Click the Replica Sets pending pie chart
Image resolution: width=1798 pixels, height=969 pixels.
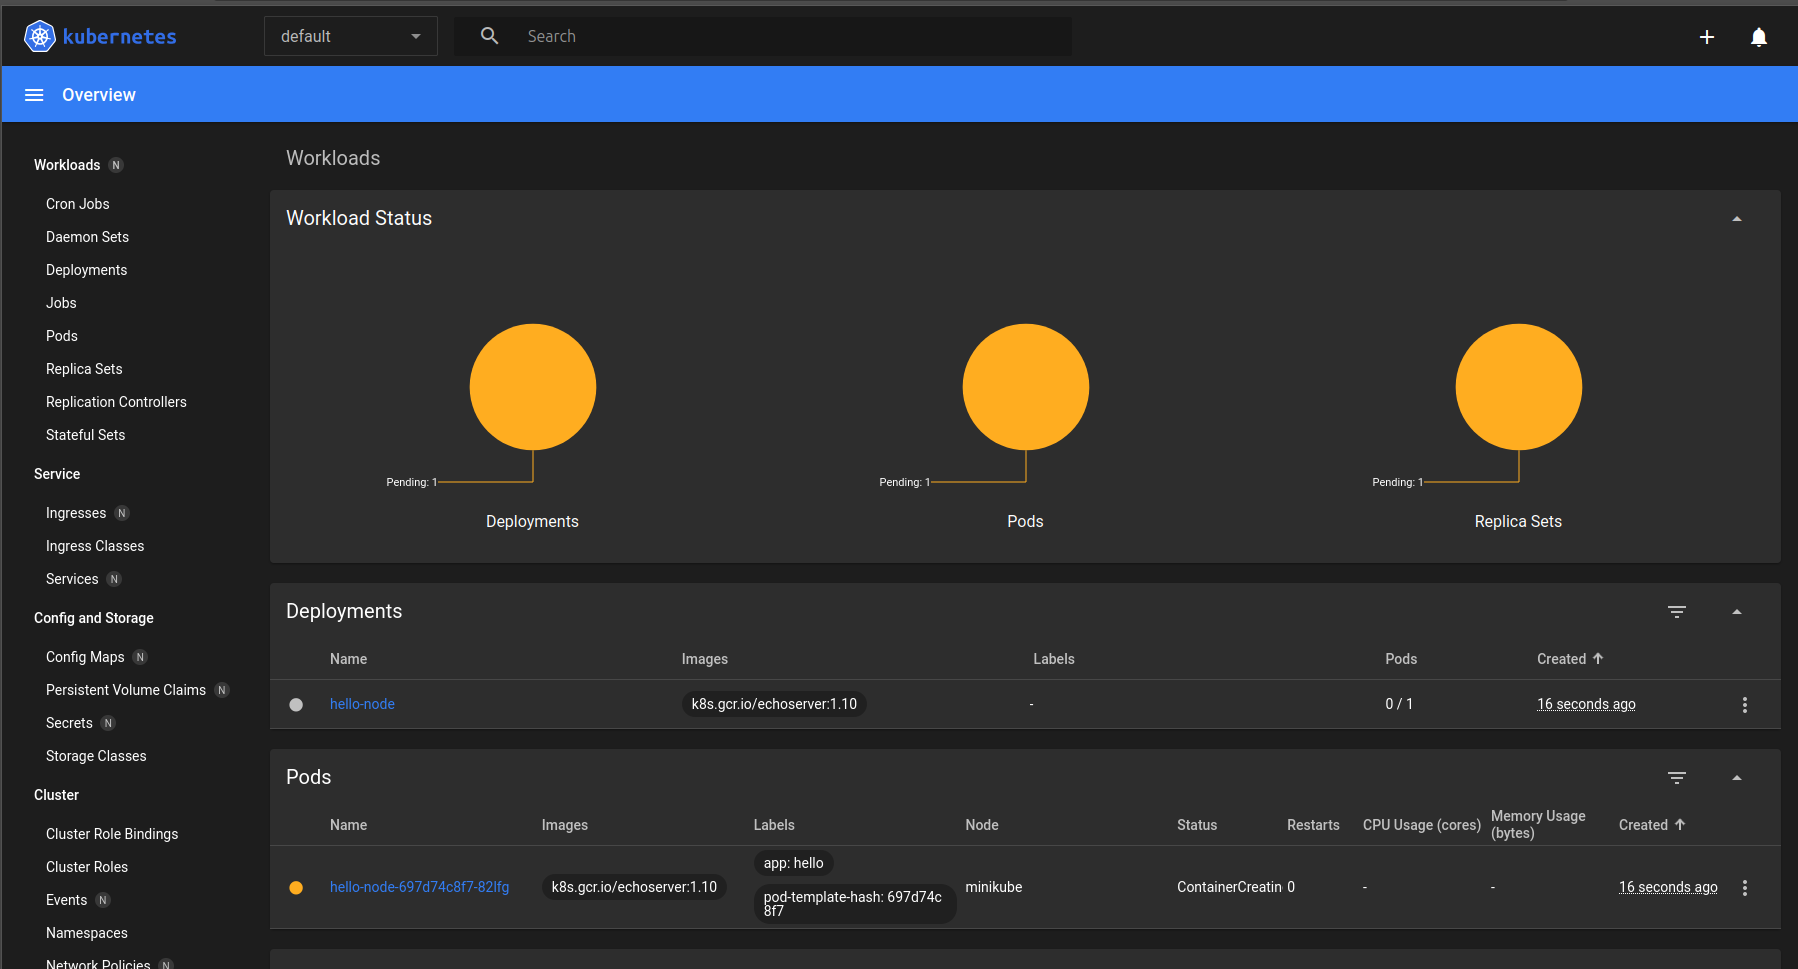coord(1519,387)
